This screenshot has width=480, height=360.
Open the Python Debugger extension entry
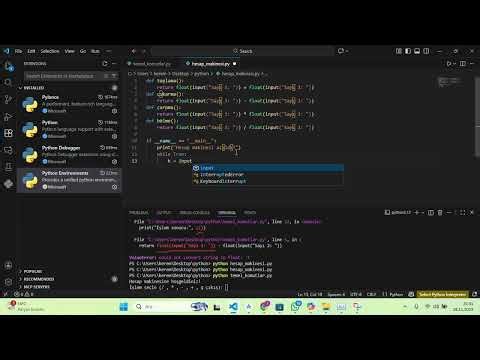pos(69,155)
